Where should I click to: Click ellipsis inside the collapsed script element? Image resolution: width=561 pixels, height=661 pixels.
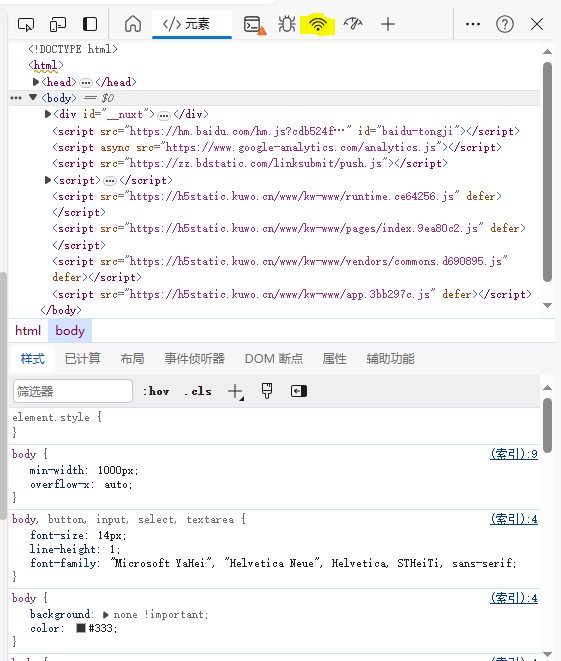pos(110,181)
